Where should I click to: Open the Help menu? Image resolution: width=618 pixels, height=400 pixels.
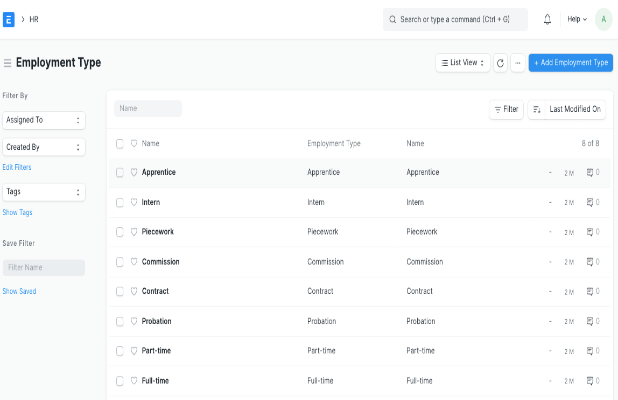(x=577, y=19)
